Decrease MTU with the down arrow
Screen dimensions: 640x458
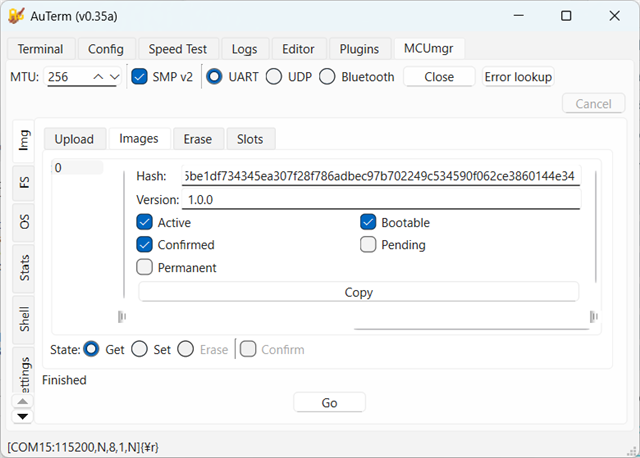115,77
